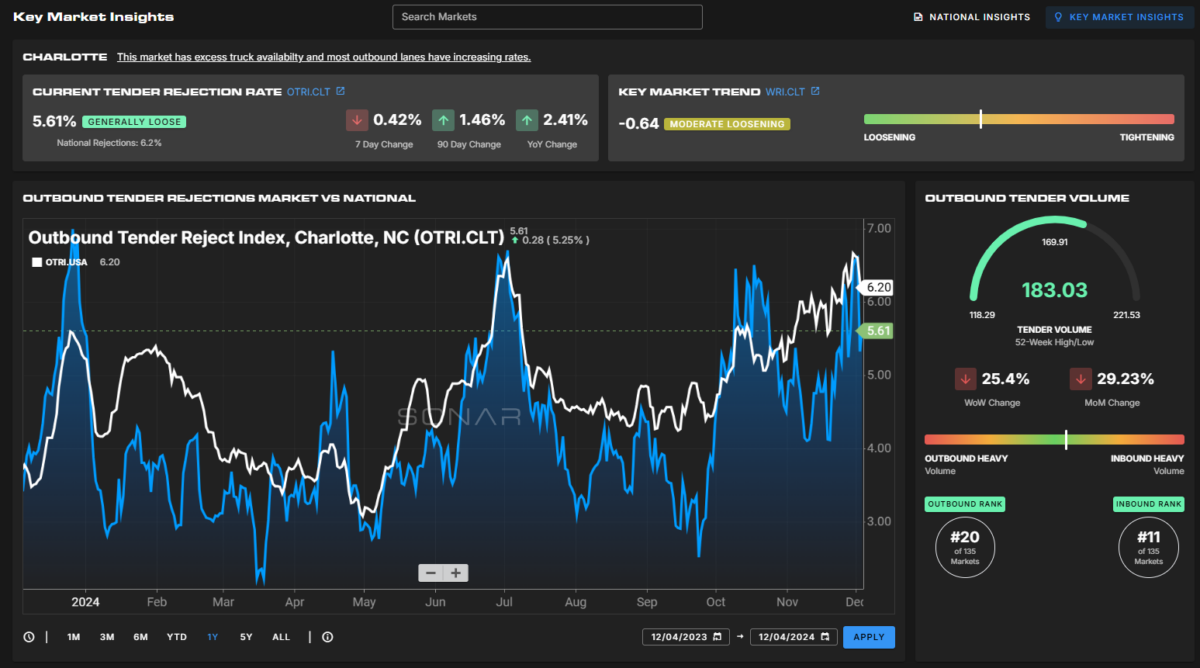The height and width of the screenshot is (668, 1200).
Task: Click the clock icon below chart
Action: coord(29,637)
